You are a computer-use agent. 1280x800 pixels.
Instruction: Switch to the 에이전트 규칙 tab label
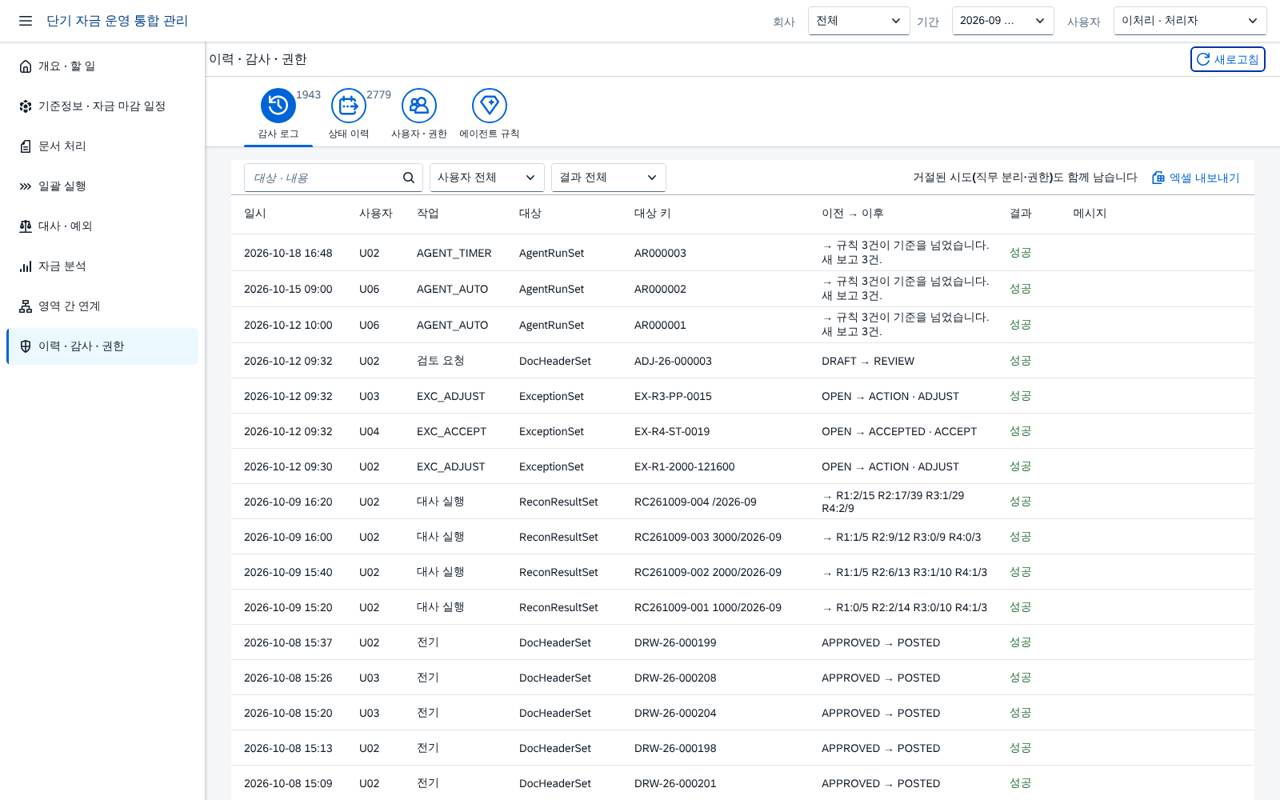[489, 134]
